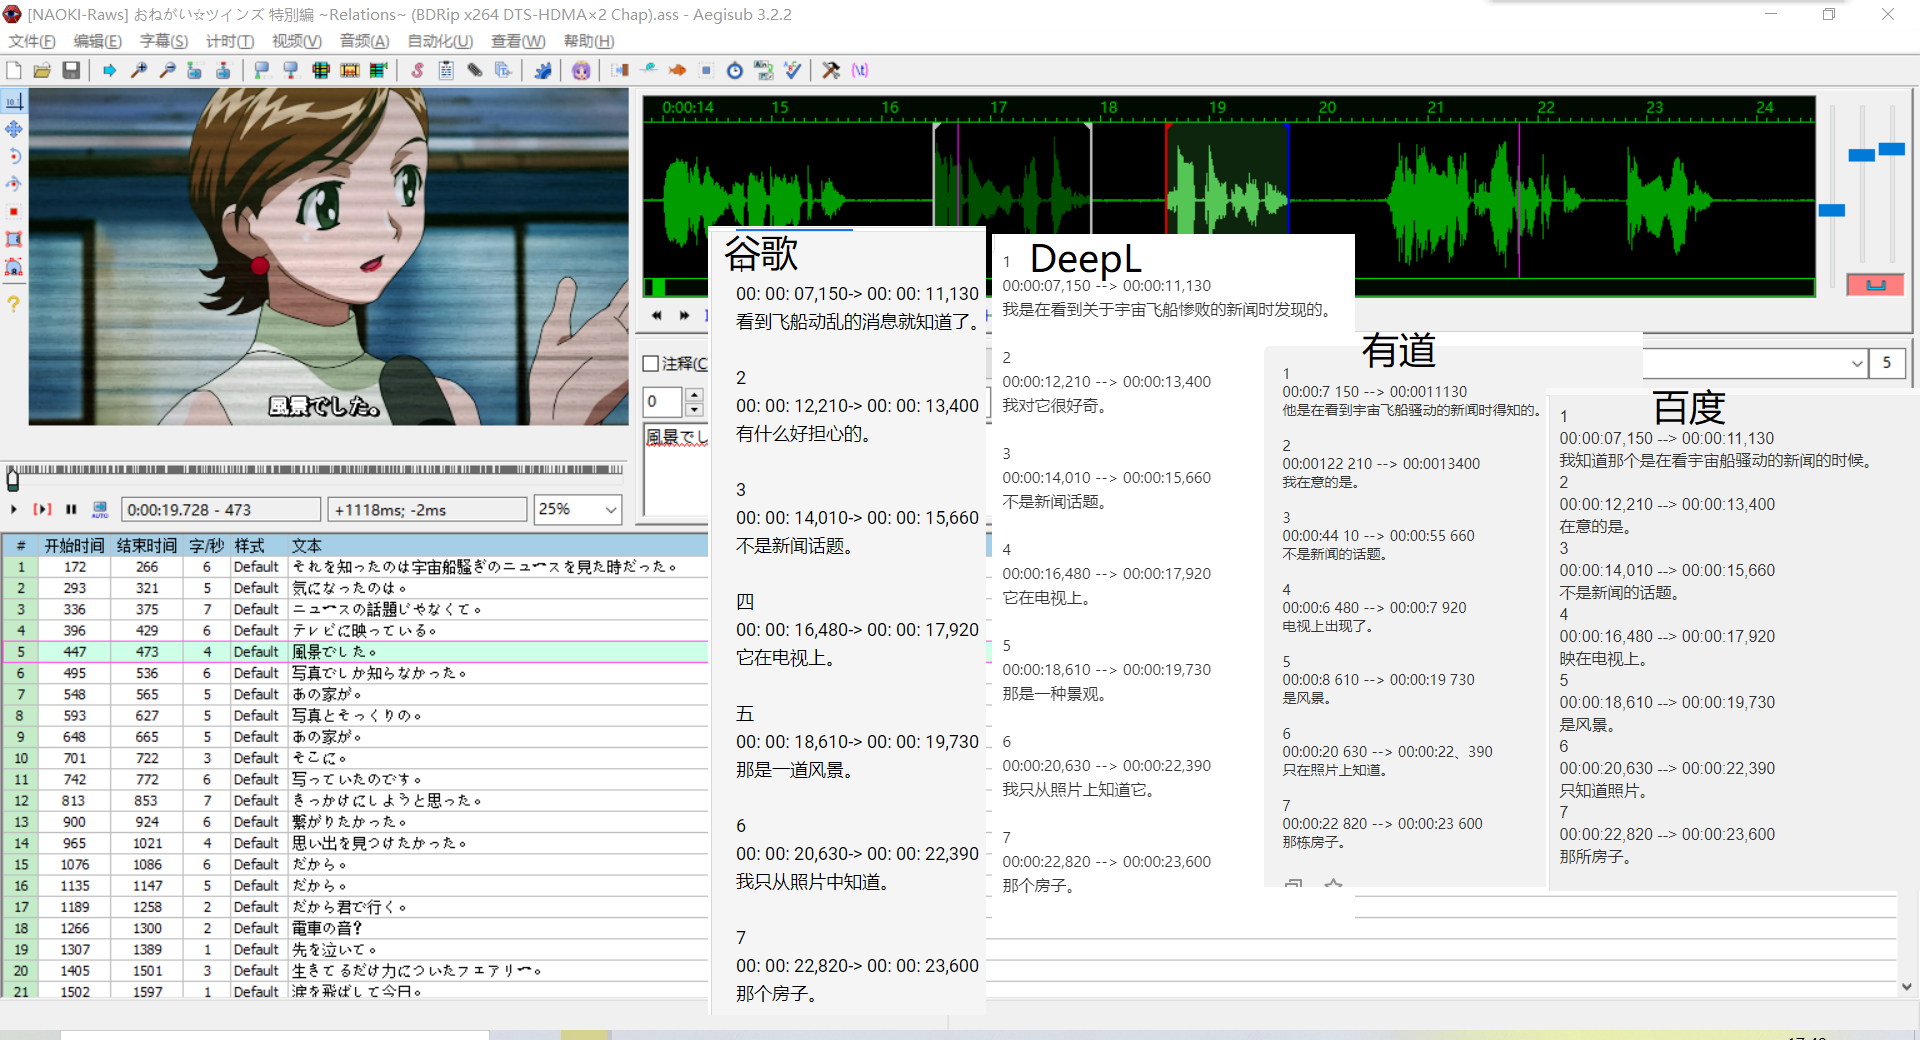Zoom in the video with magnifier plus
This screenshot has height=1040, width=1920.
coord(139,70)
